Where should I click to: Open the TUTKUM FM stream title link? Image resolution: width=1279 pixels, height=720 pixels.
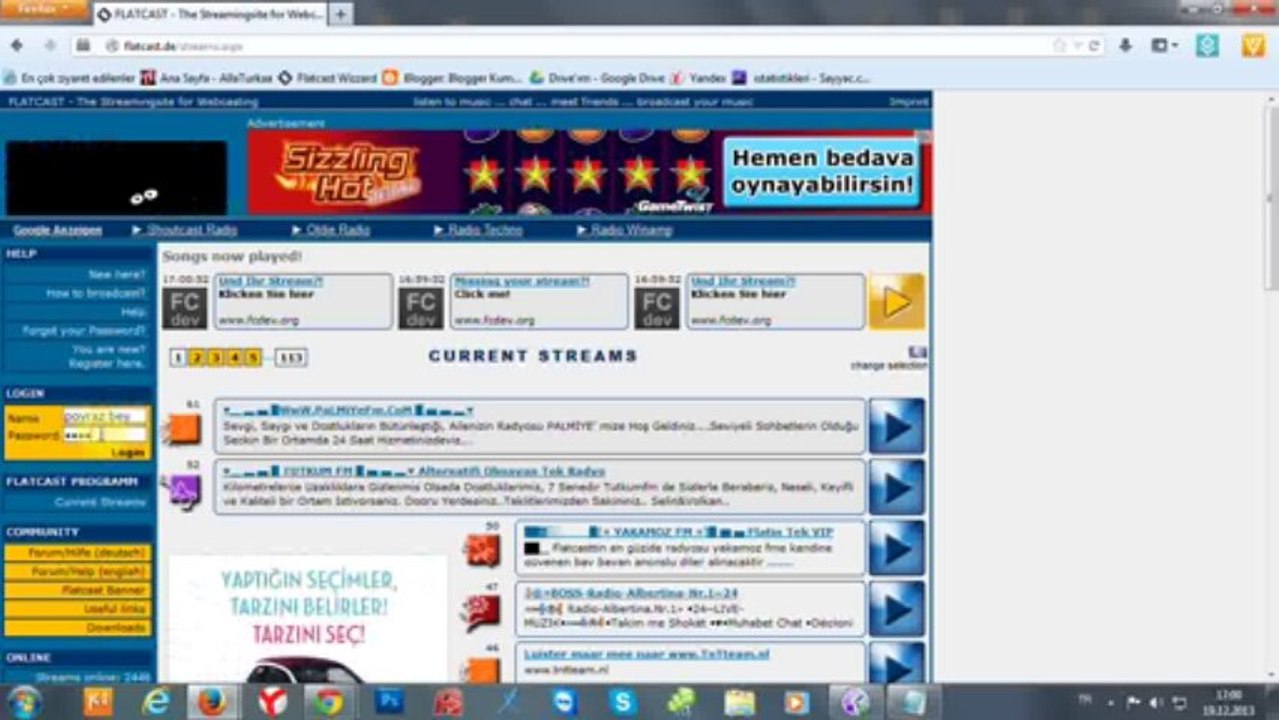(414, 471)
